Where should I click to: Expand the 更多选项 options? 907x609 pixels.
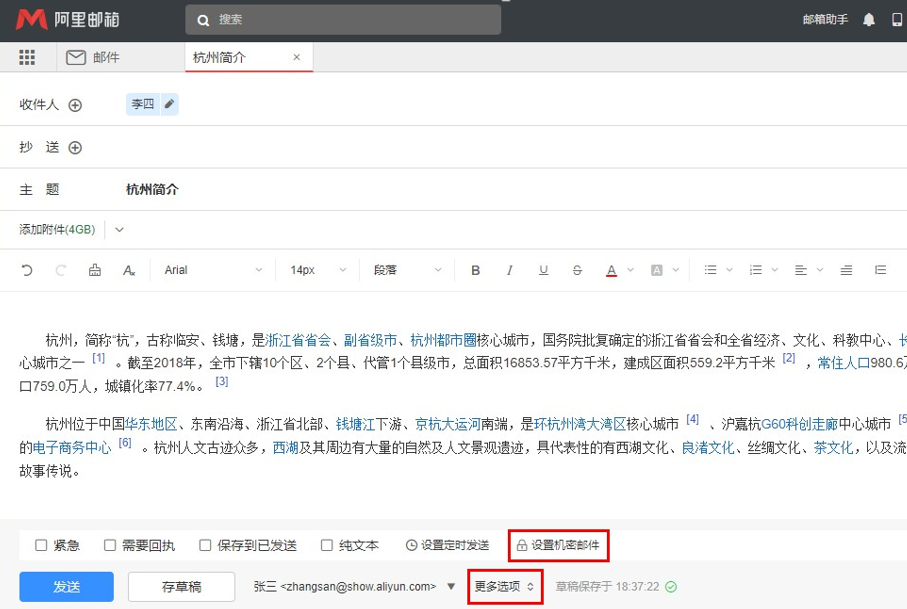tap(505, 587)
